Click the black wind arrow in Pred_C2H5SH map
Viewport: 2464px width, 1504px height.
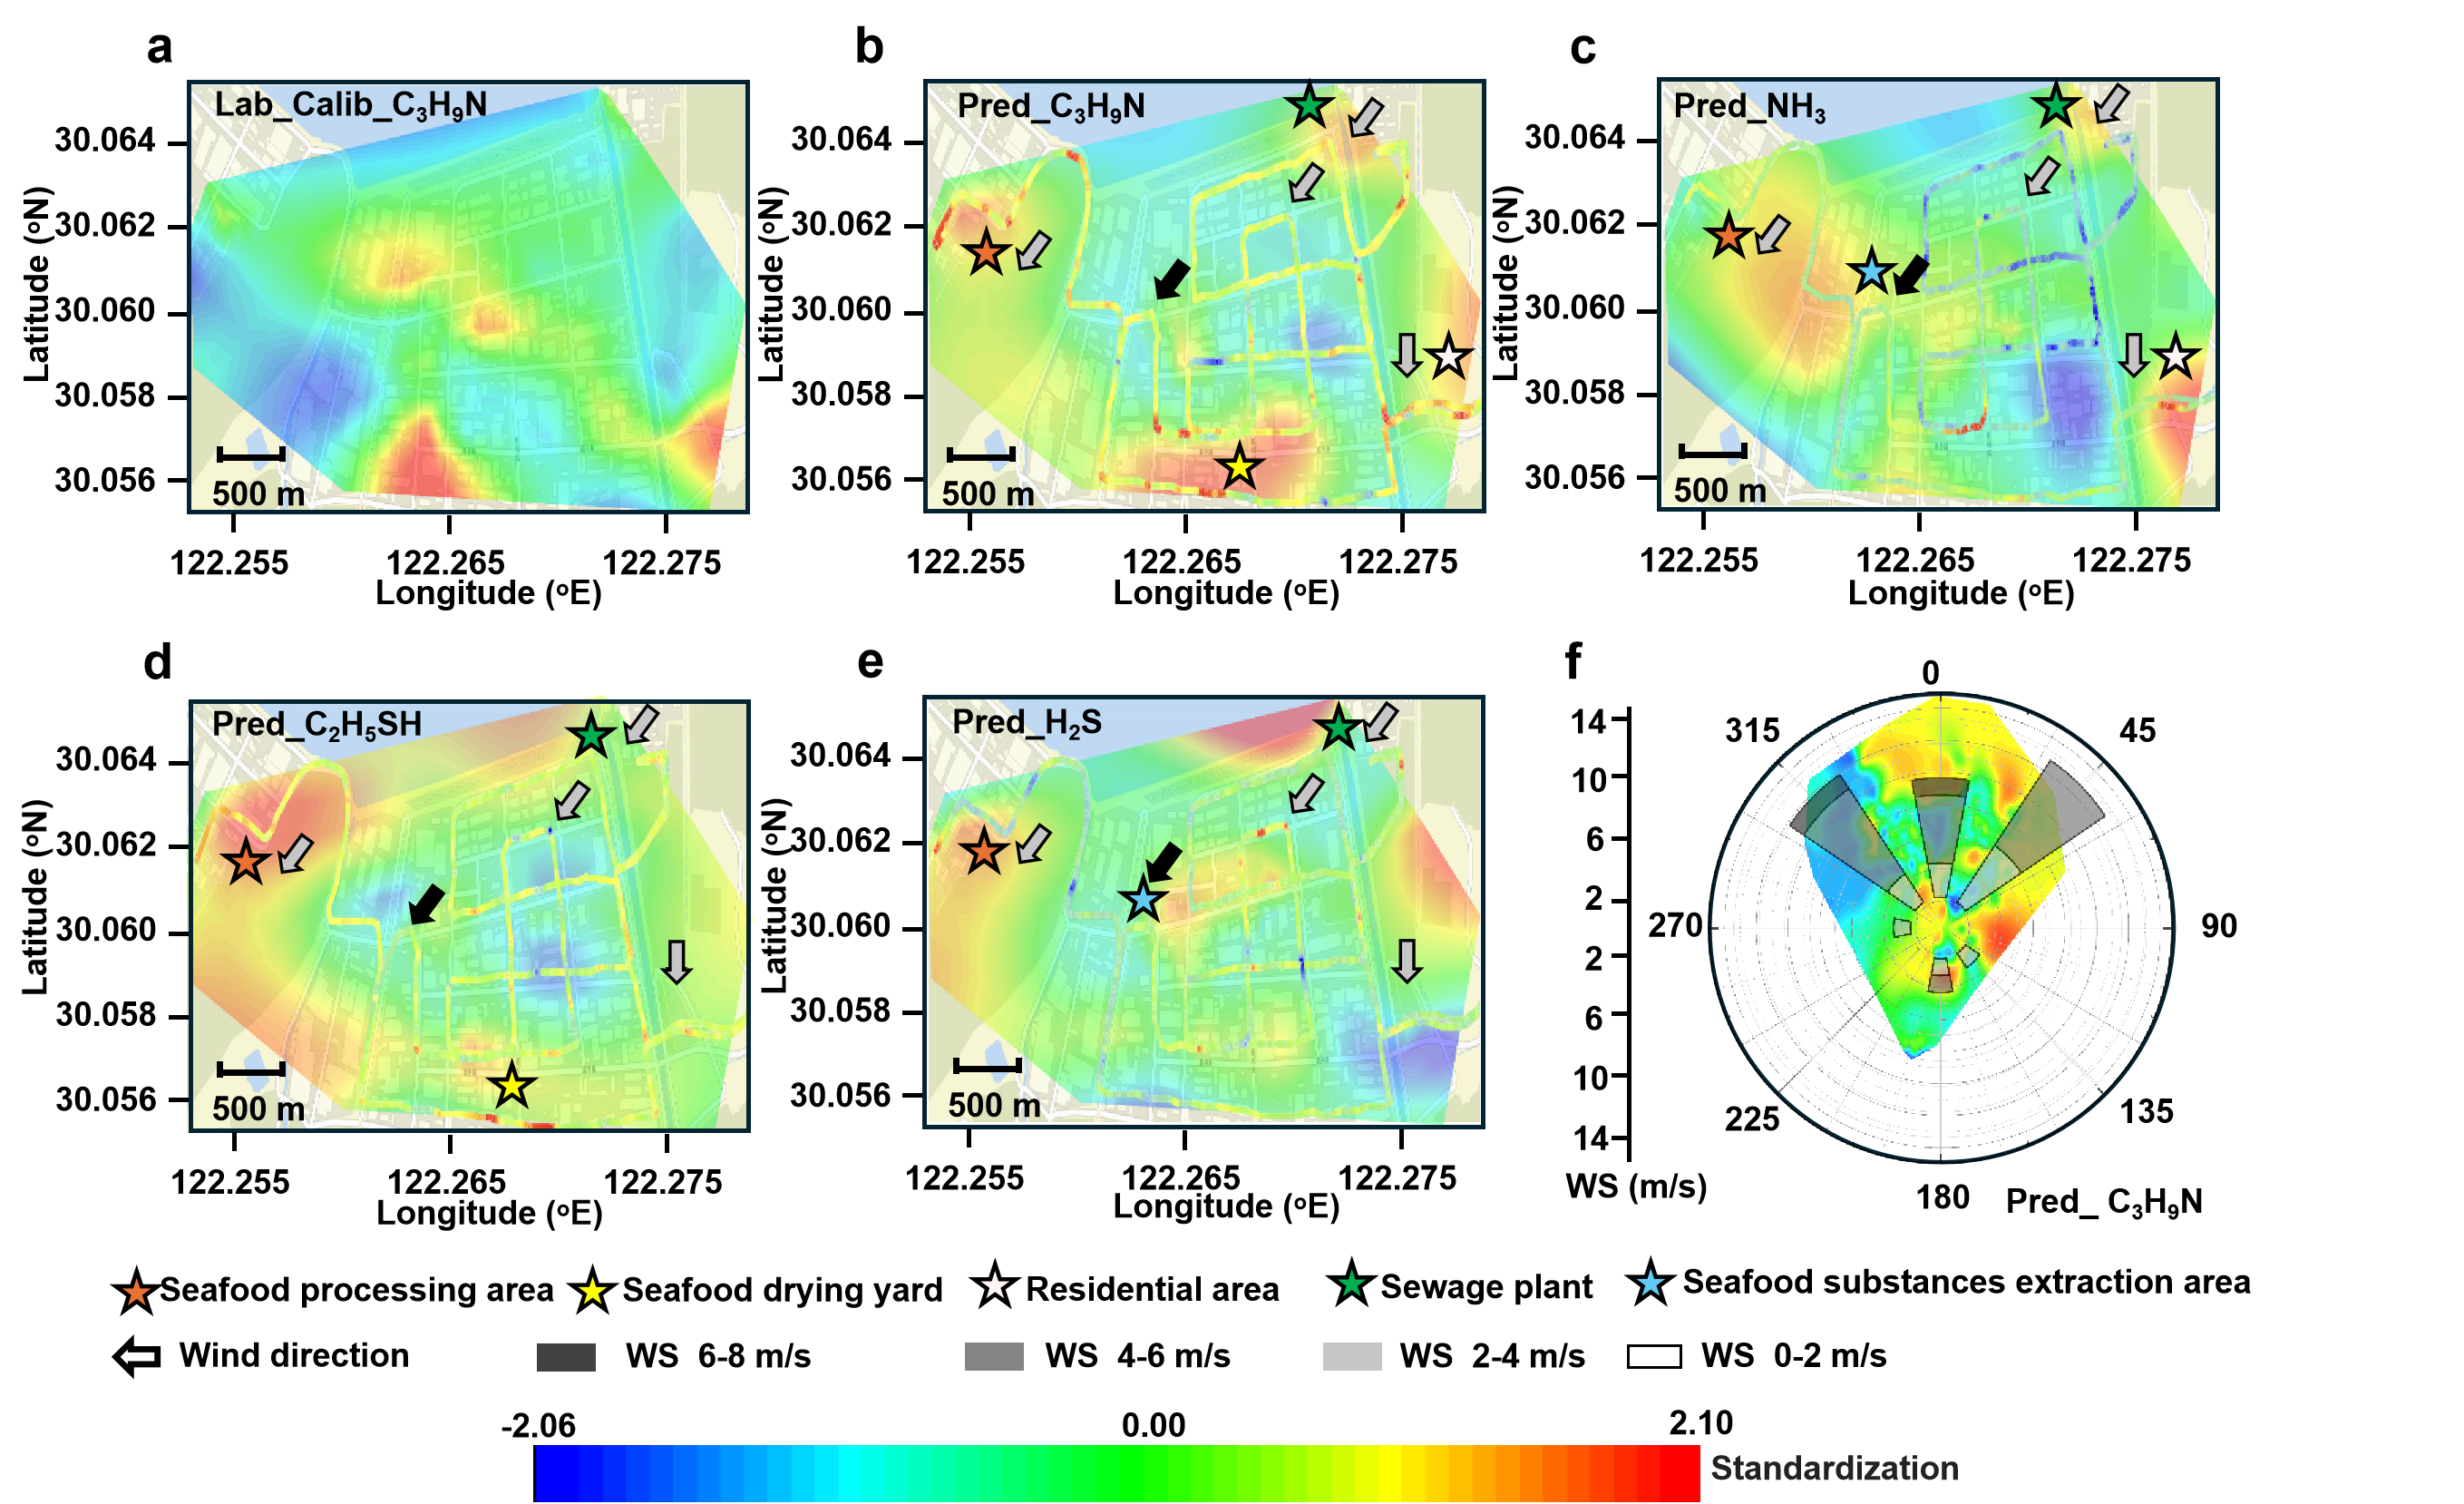point(427,904)
